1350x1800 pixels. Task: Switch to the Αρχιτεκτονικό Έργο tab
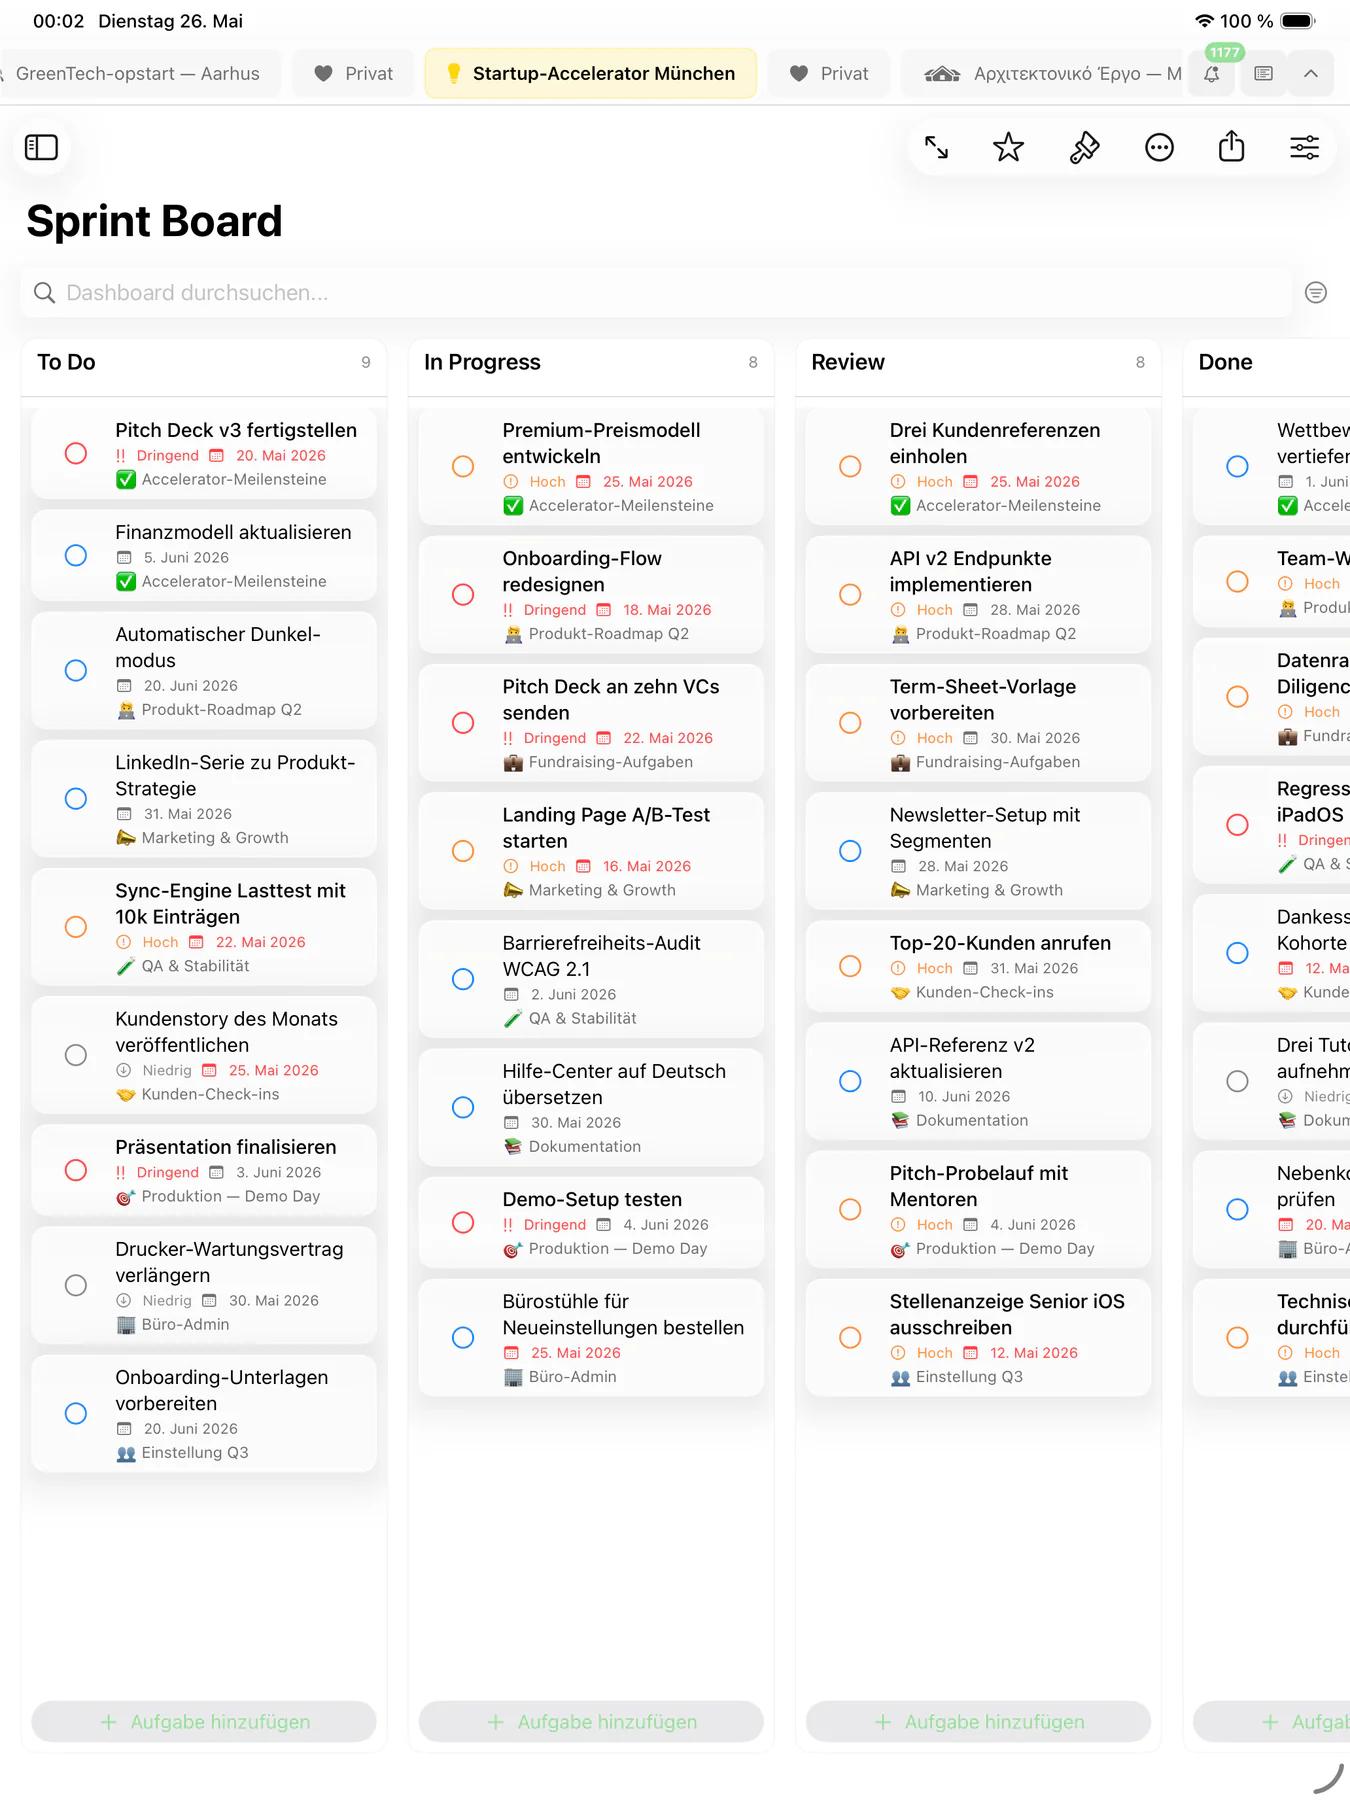pos(1044,73)
